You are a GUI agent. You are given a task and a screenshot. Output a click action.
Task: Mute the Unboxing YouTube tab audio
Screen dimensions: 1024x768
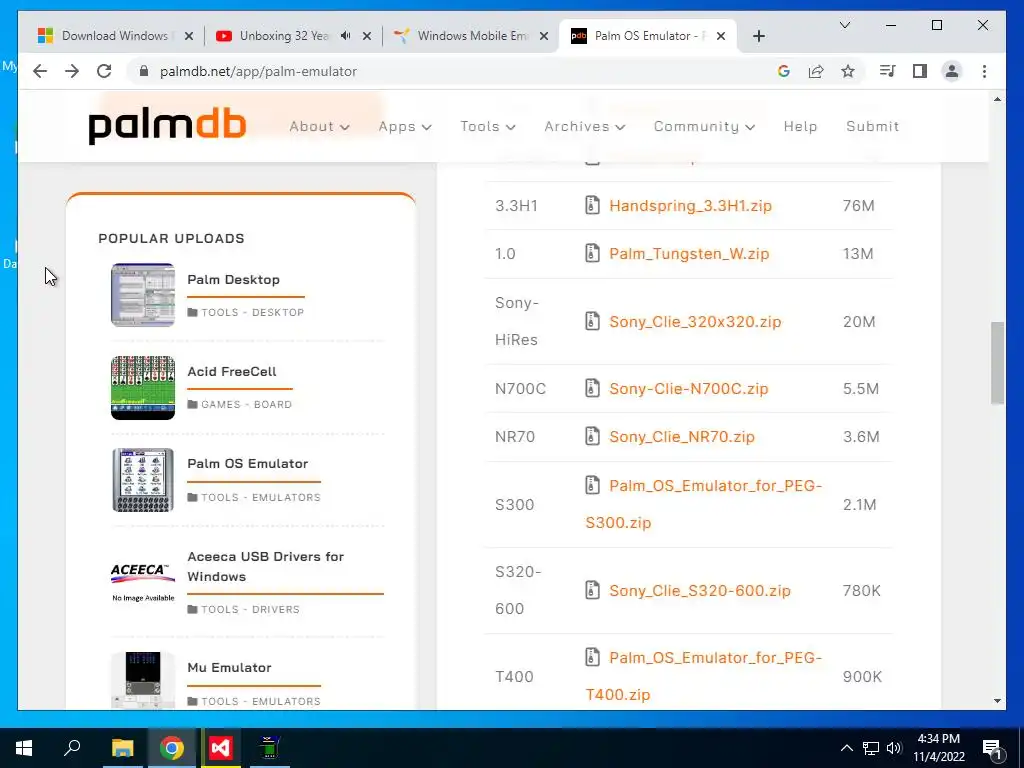point(345,36)
